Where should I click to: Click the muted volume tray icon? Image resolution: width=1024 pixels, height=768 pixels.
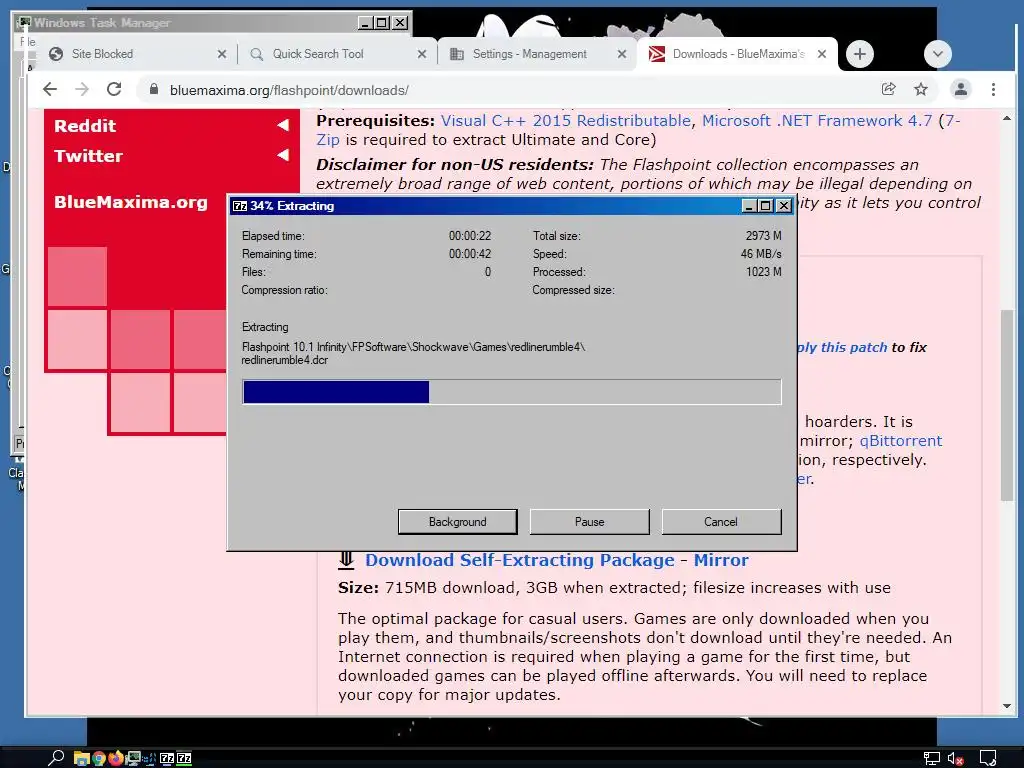955,758
